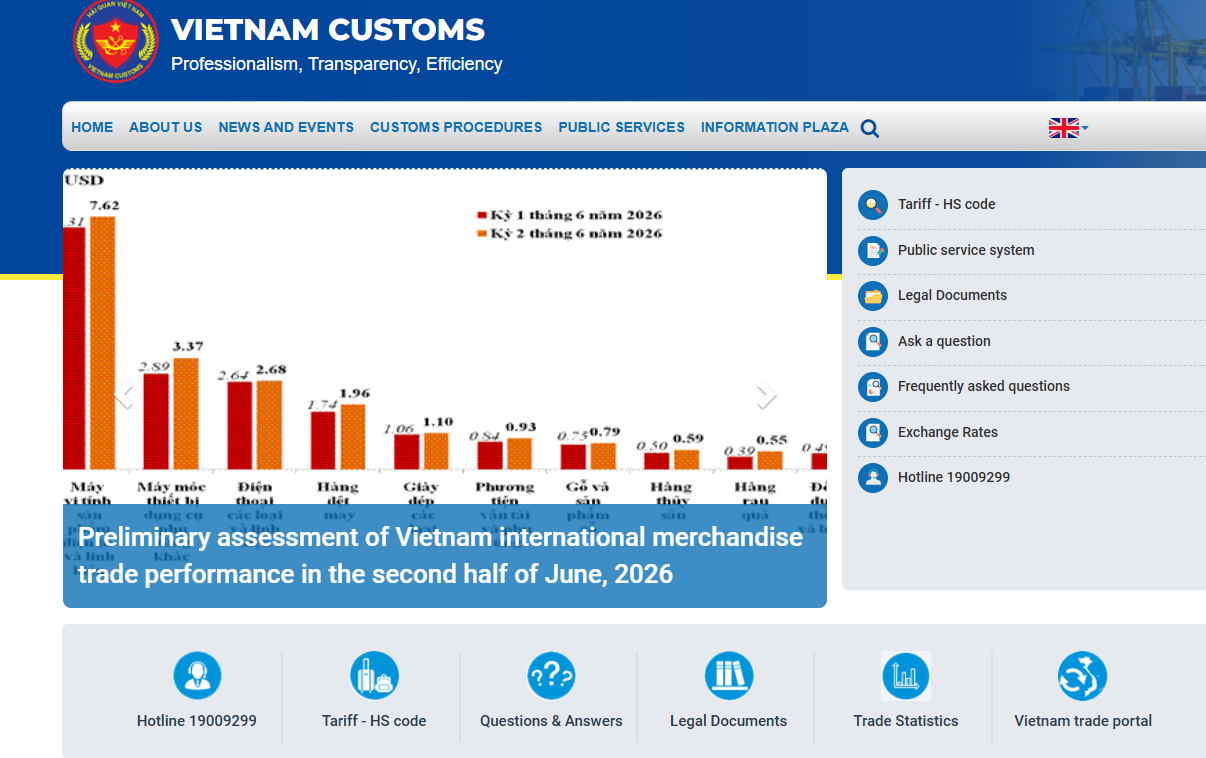The height and width of the screenshot is (758, 1206).
Task: Open Ask a question link
Action: coord(944,341)
